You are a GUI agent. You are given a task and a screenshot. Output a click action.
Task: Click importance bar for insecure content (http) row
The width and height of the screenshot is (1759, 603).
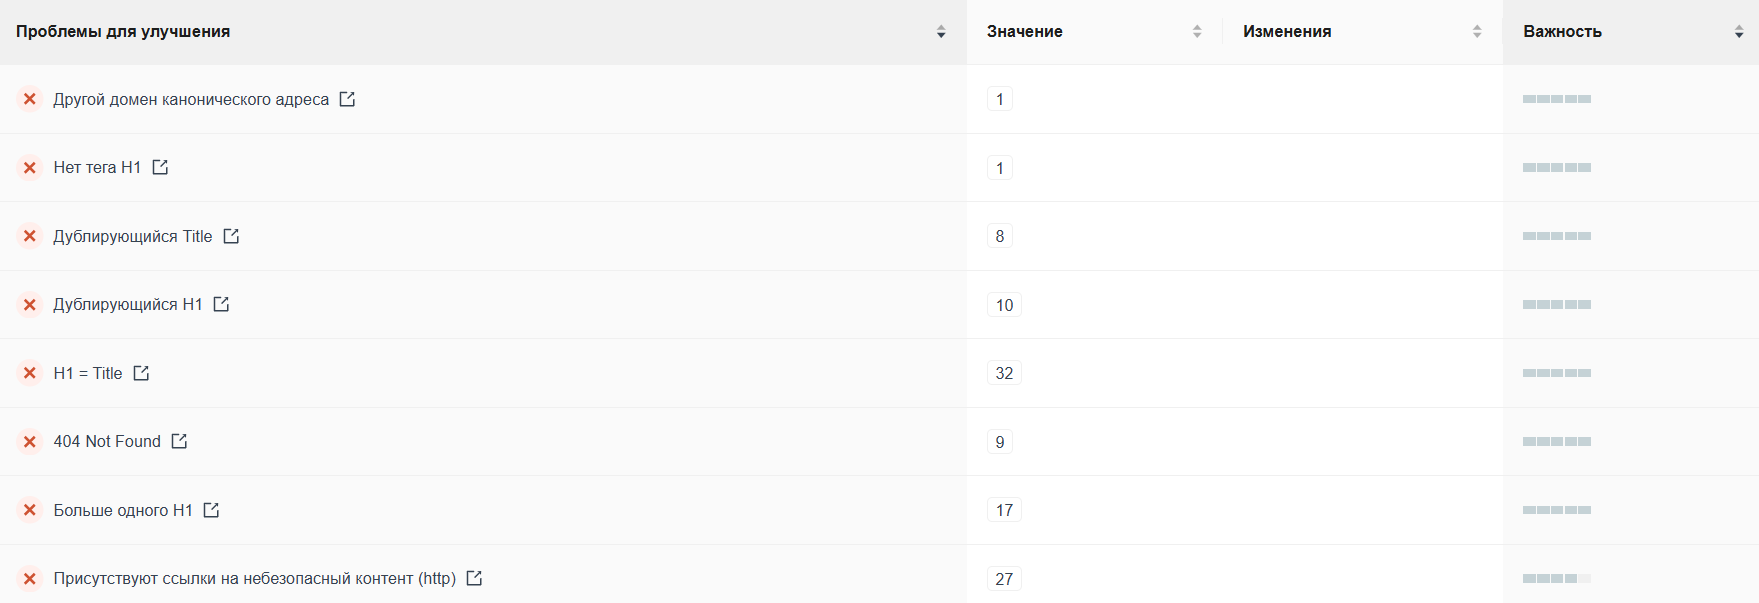tap(1556, 579)
